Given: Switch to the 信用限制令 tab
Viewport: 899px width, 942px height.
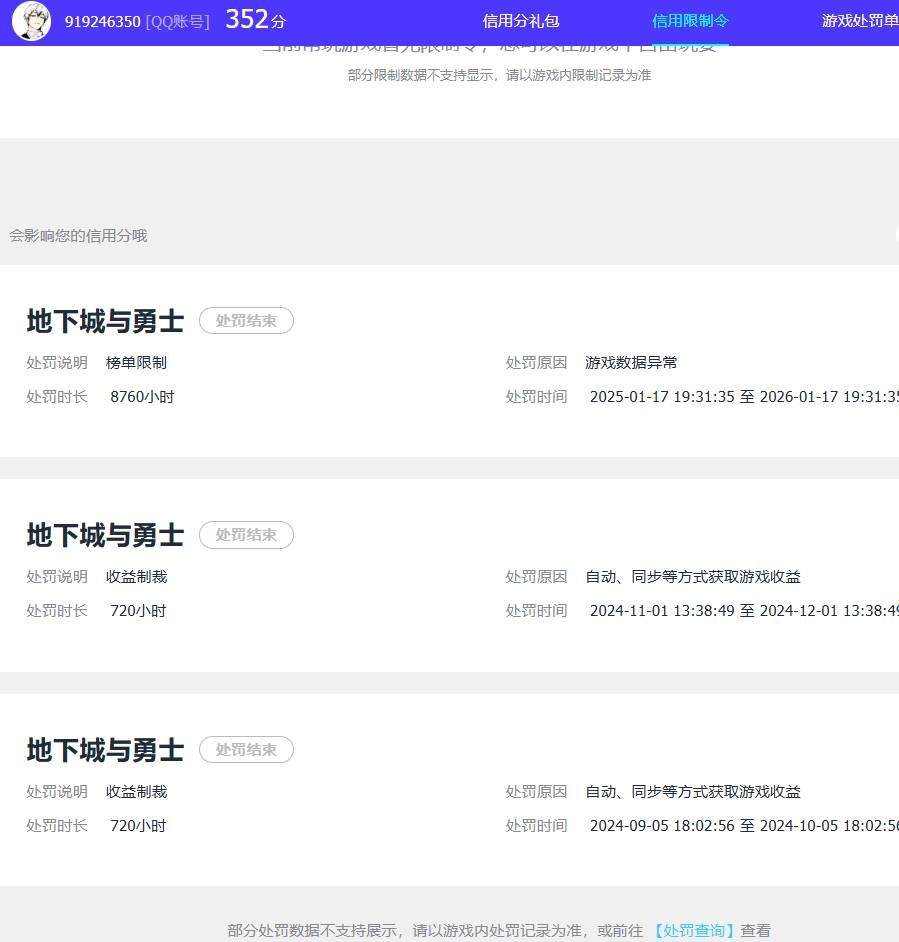Looking at the screenshot, I should [x=690, y=21].
